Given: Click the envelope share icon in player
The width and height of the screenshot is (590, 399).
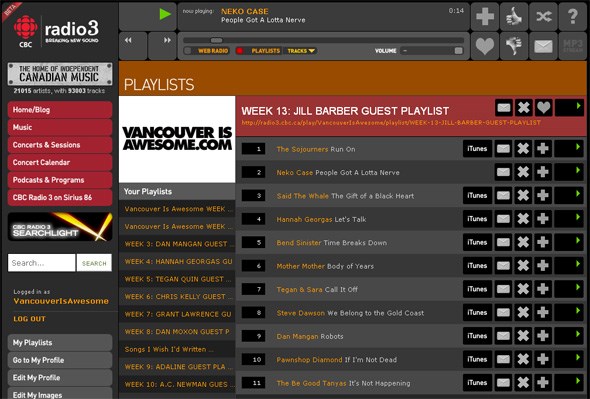Looking at the screenshot, I should 543,46.
